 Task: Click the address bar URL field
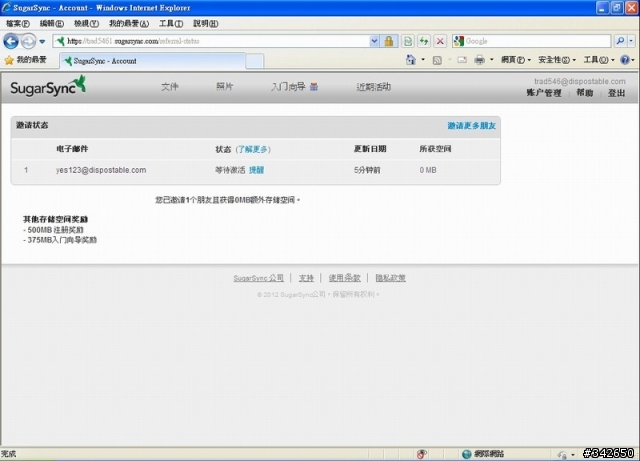click(211, 41)
